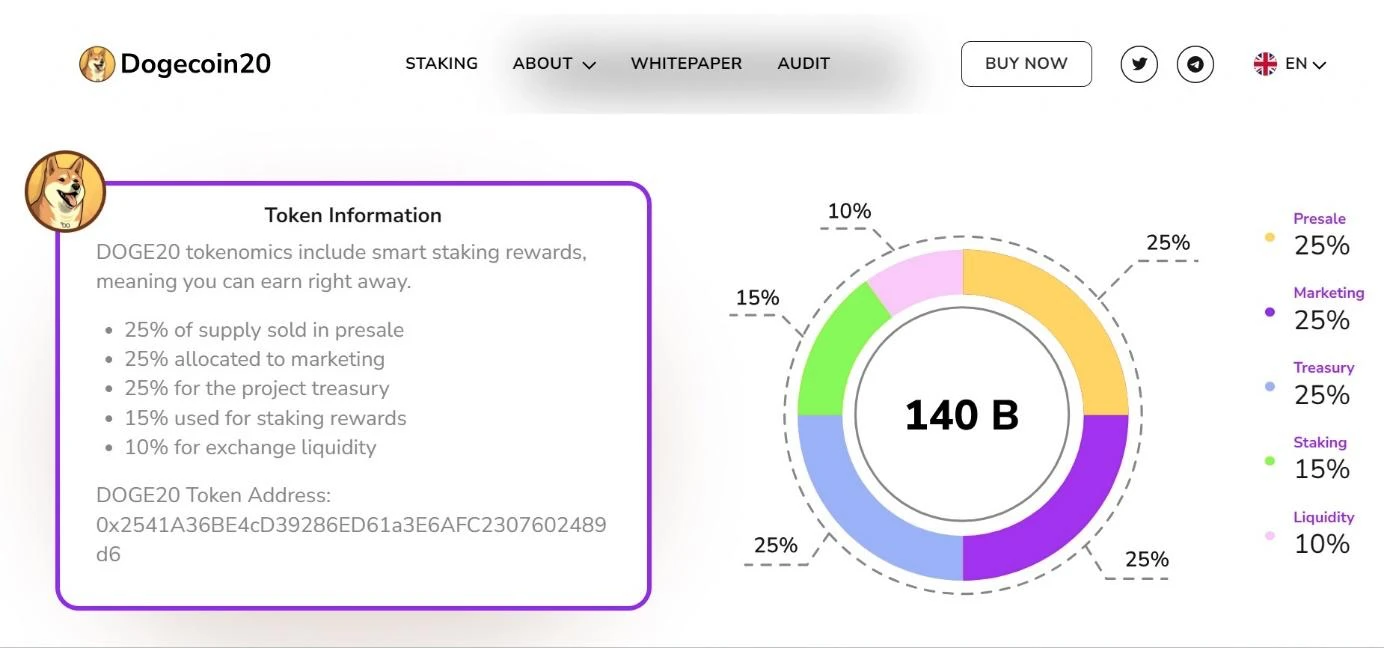Click the blue Treasury legend dot

click(1270, 386)
